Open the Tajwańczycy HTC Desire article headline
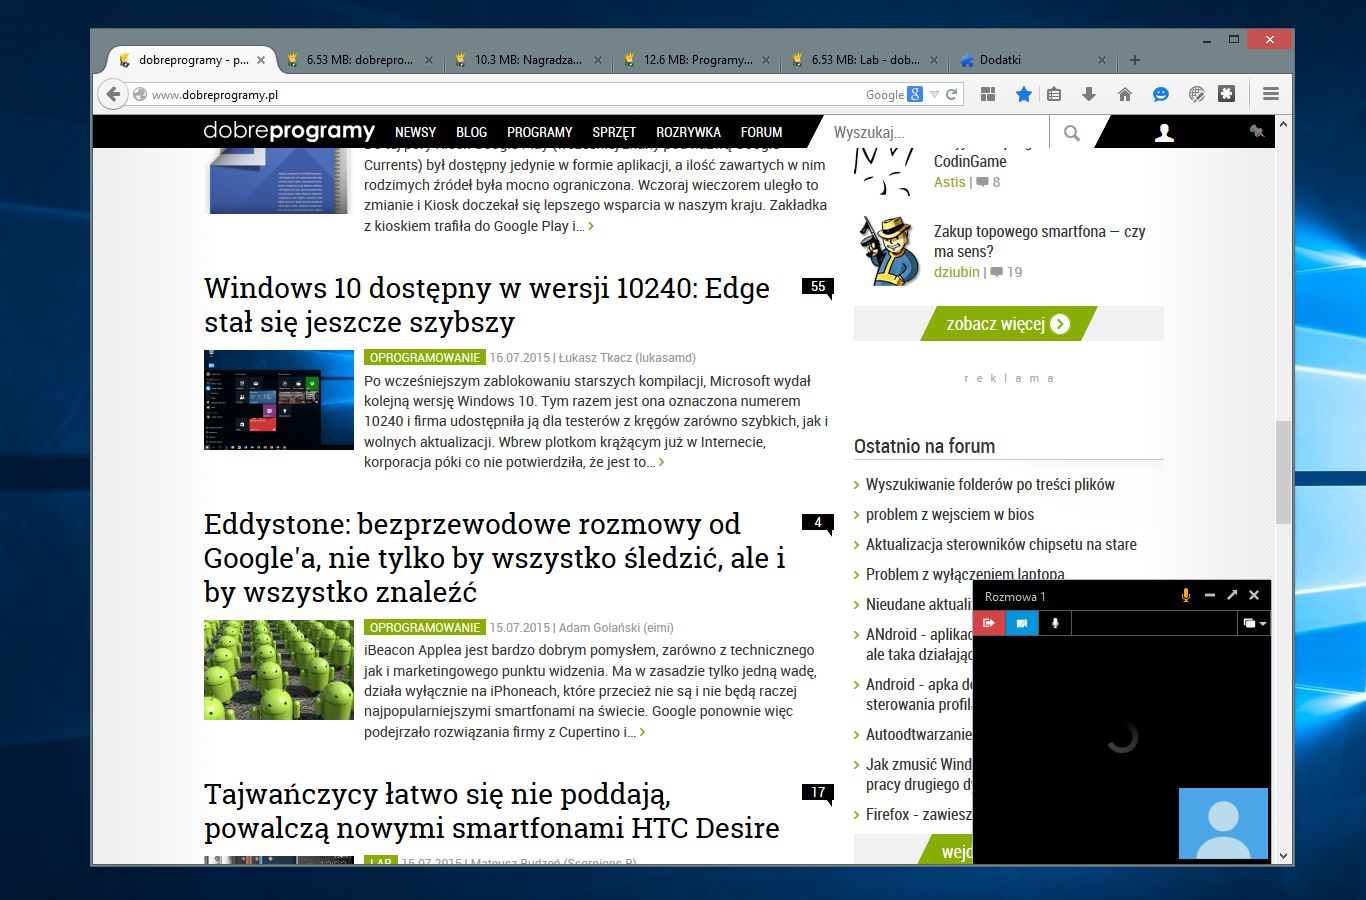Viewport: 1366px width, 900px height. pos(492,811)
